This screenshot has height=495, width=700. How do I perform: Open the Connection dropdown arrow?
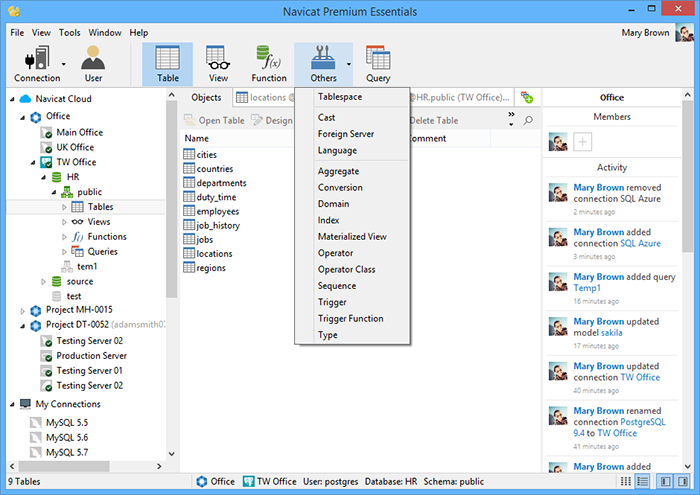pos(64,64)
